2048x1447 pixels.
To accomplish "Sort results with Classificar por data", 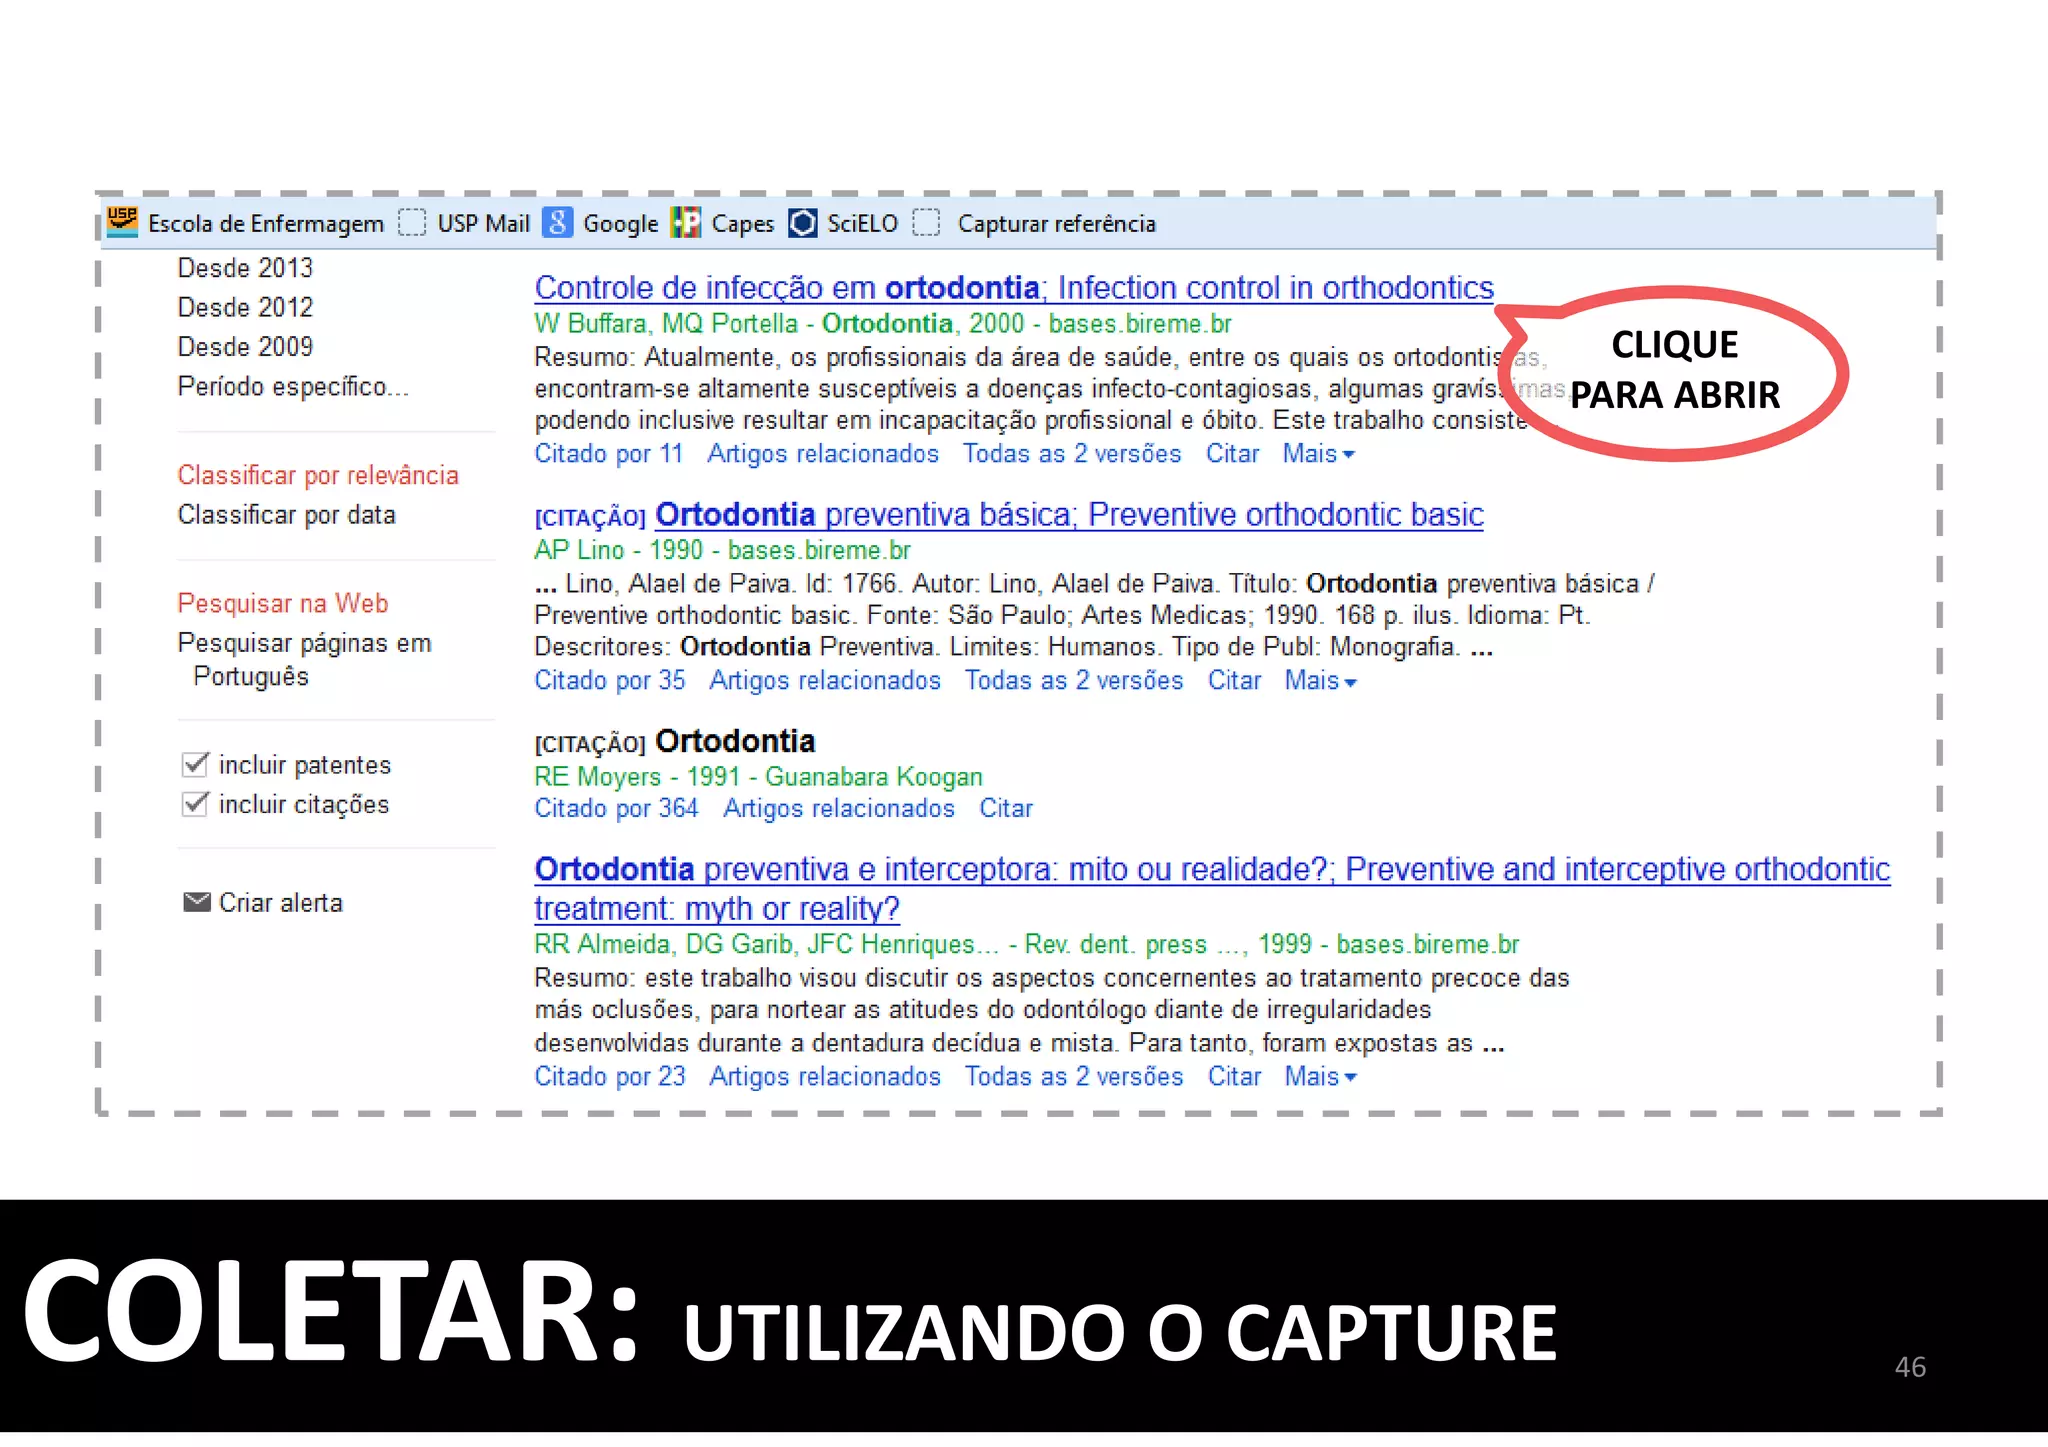I will point(286,515).
